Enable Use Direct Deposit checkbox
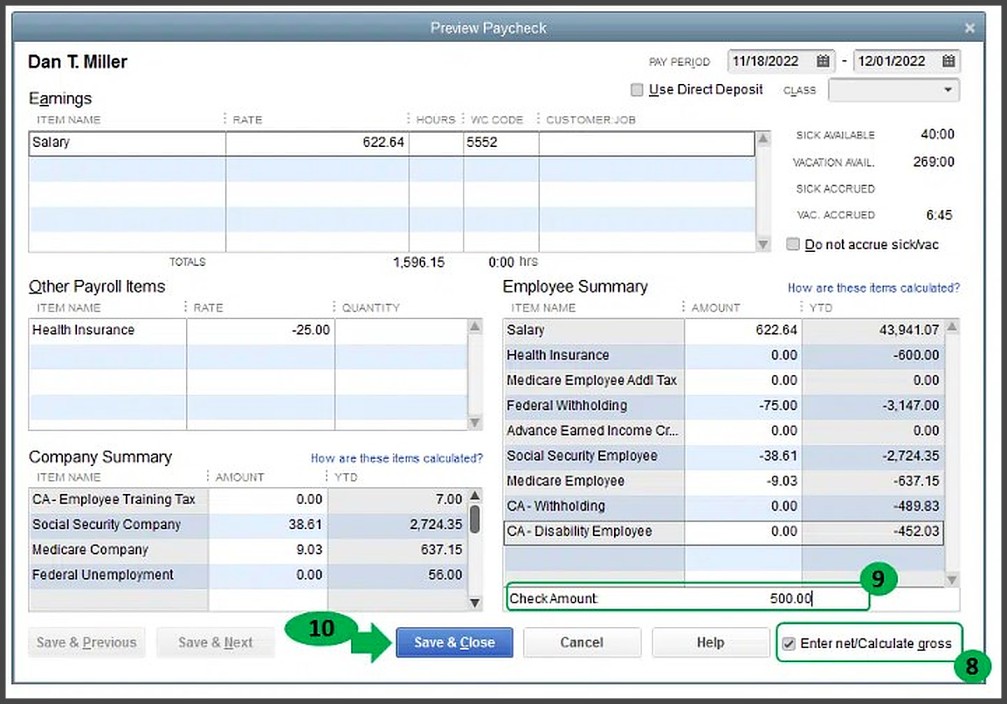Screen dimensions: 1007x704 tap(637, 90)
